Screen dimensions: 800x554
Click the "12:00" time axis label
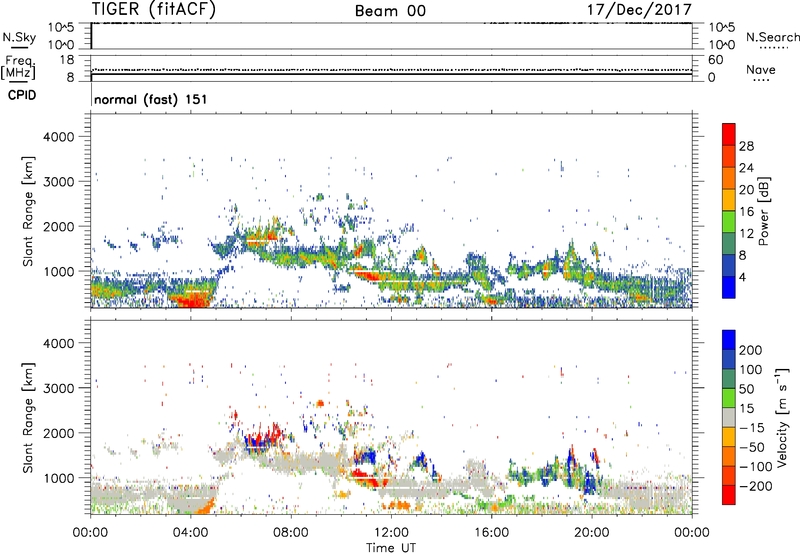pyautogui.click(x=391, y=533)
